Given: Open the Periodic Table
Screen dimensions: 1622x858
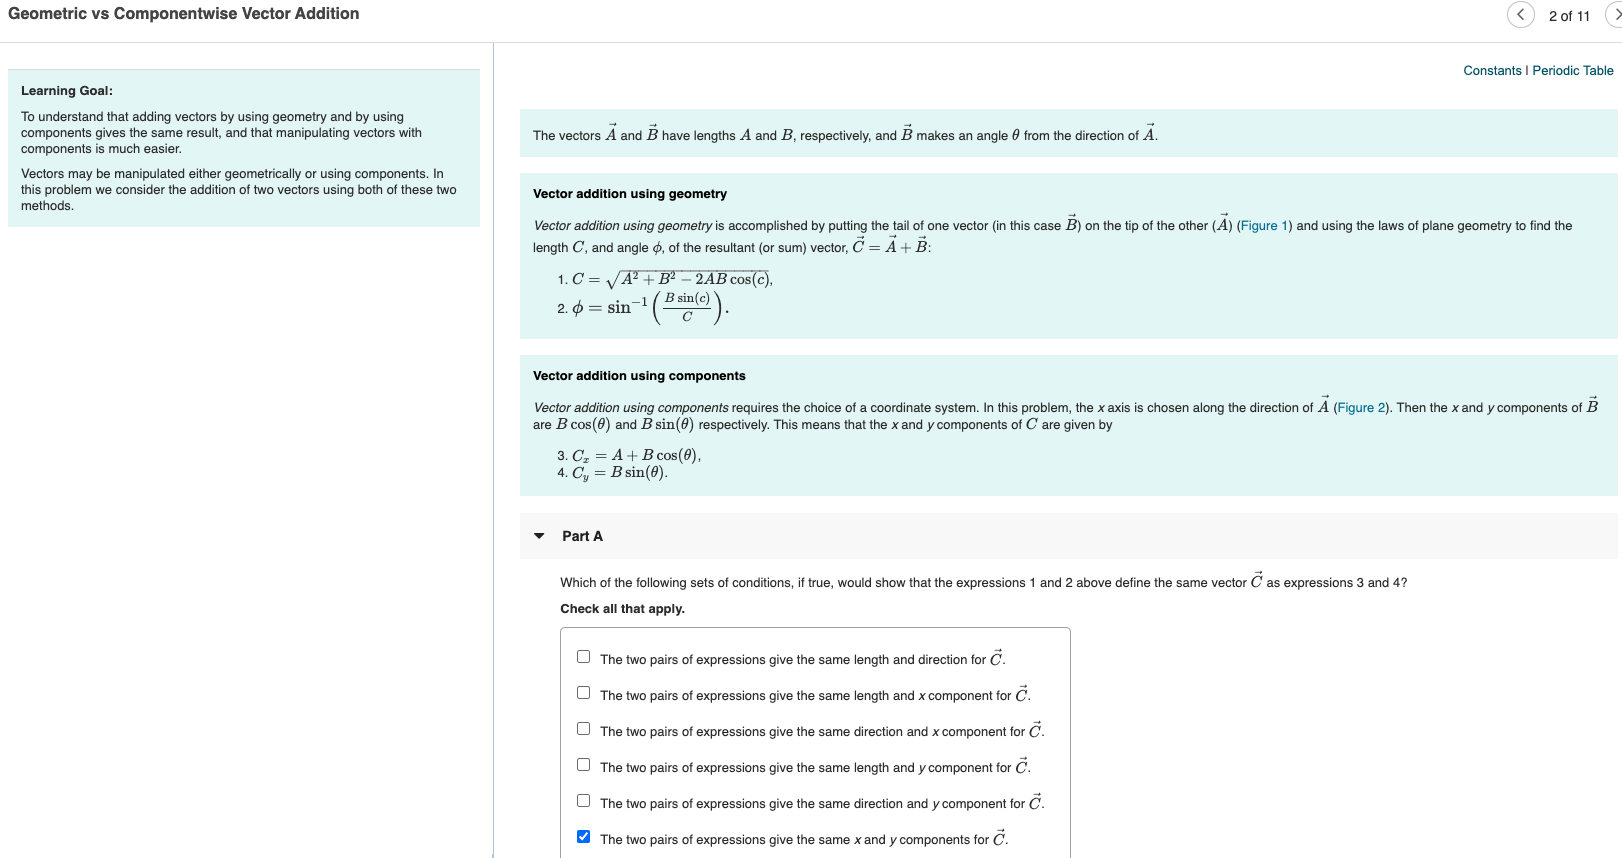Looking at the screenshot, I should point(1573,70).
